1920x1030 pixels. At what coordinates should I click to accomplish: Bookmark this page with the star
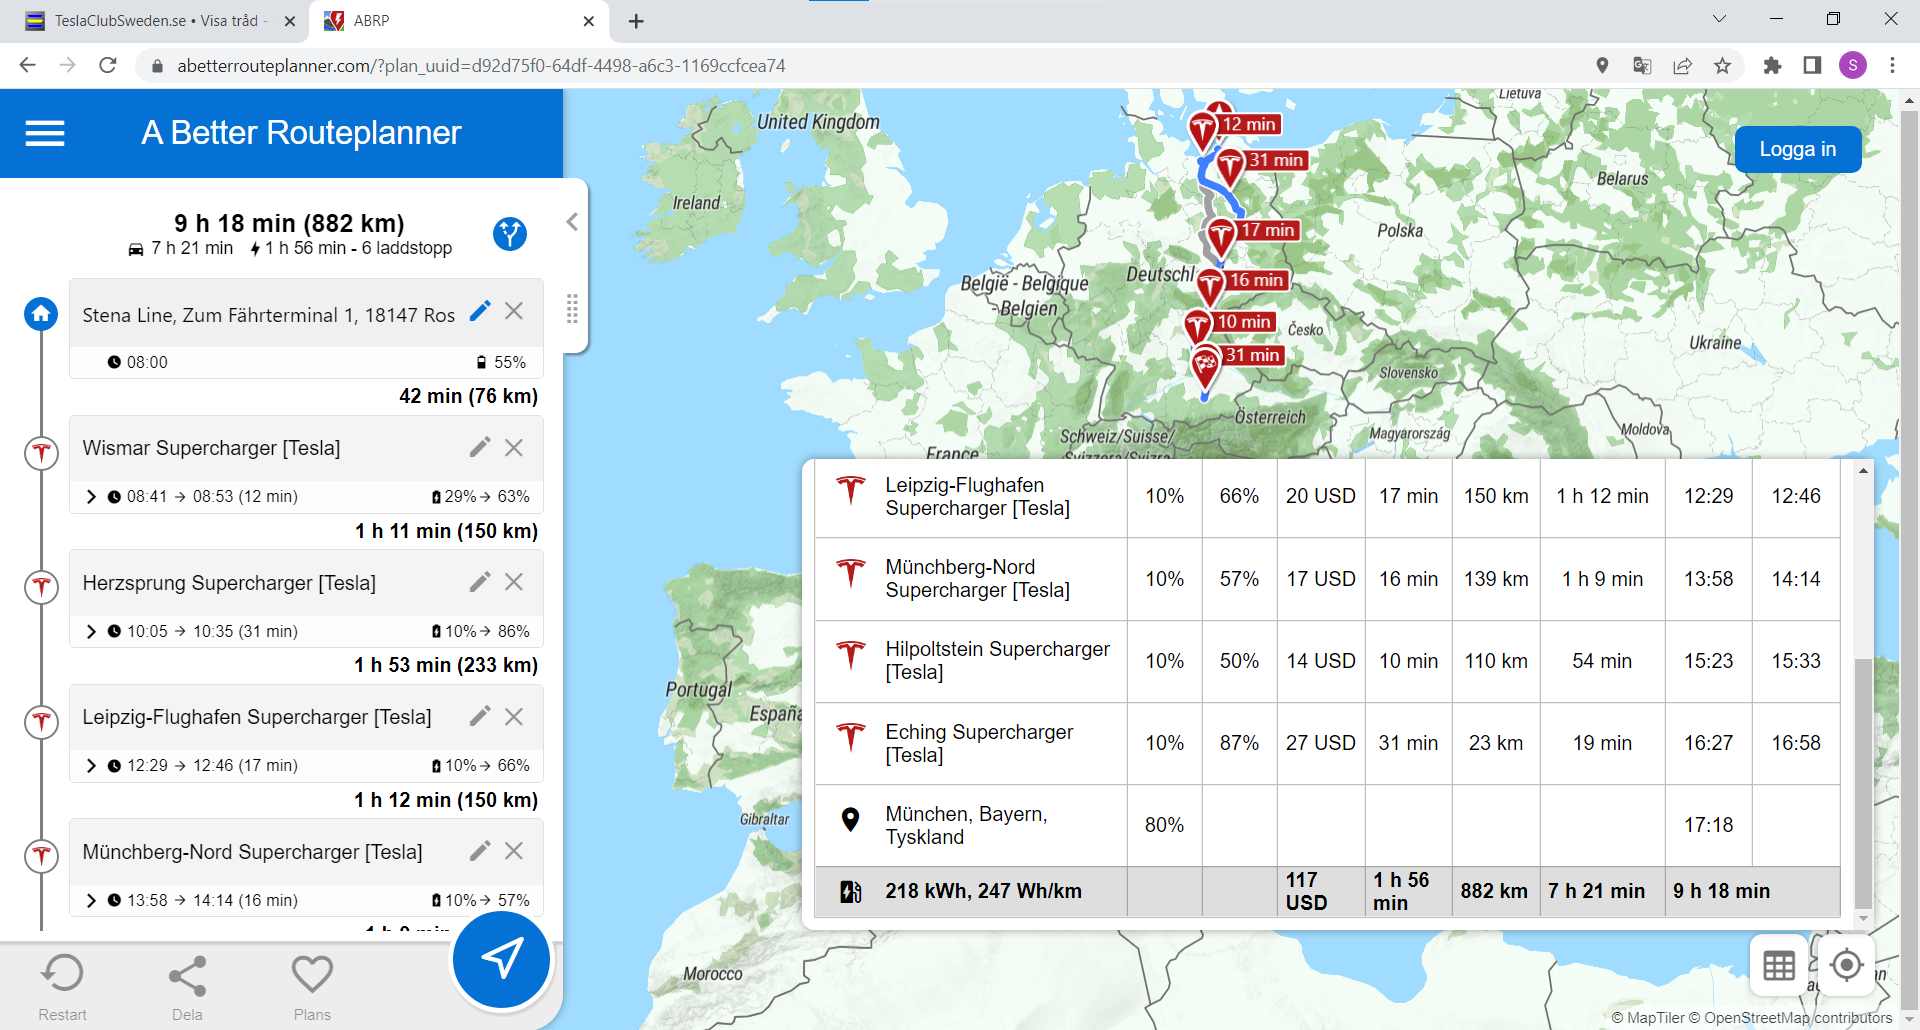tap(1722, 65)
